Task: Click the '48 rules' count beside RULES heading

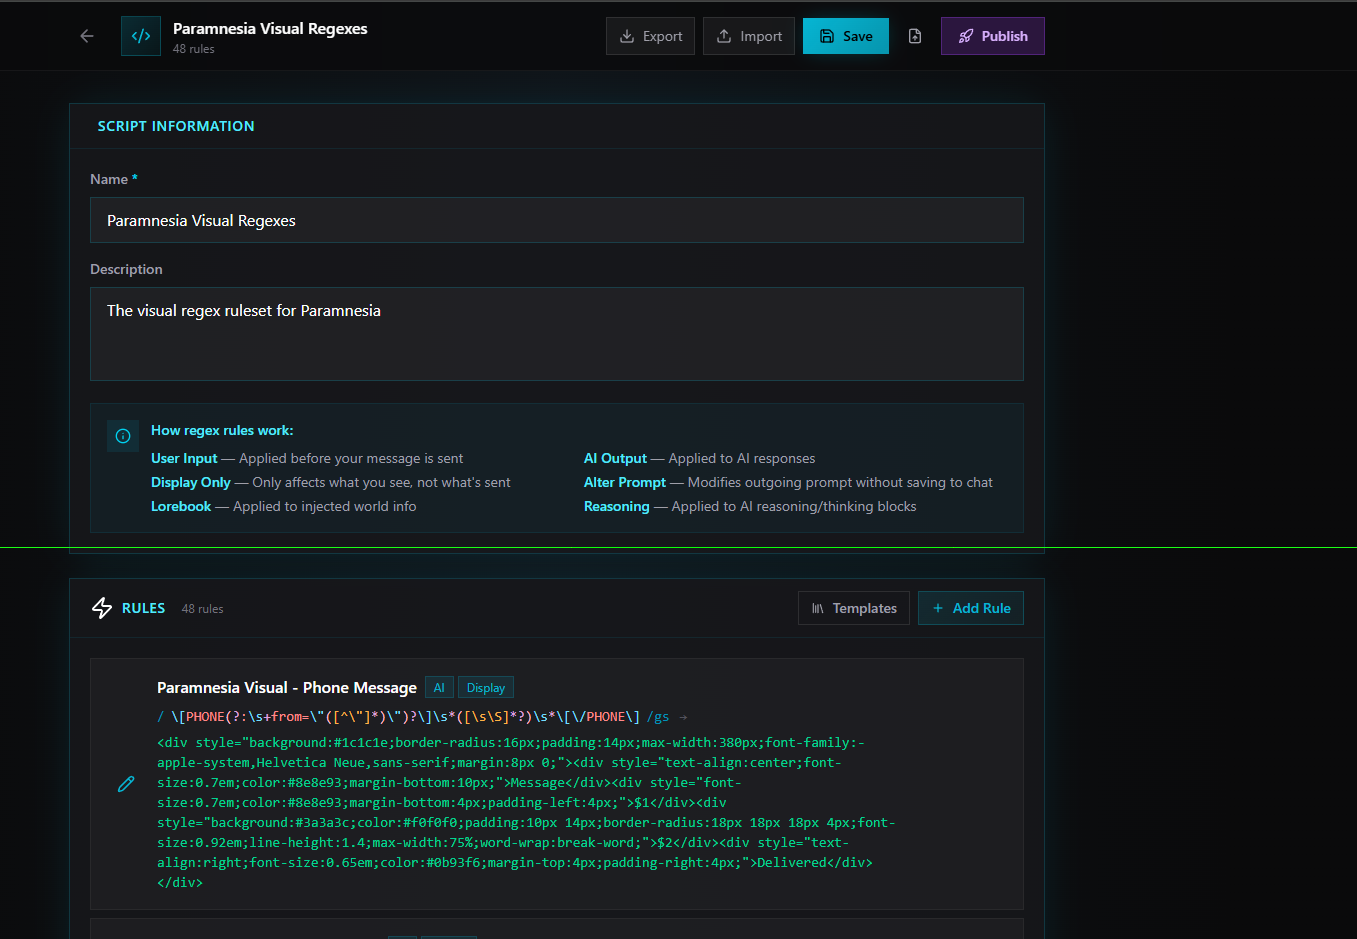Action: (x=202, y=609)
